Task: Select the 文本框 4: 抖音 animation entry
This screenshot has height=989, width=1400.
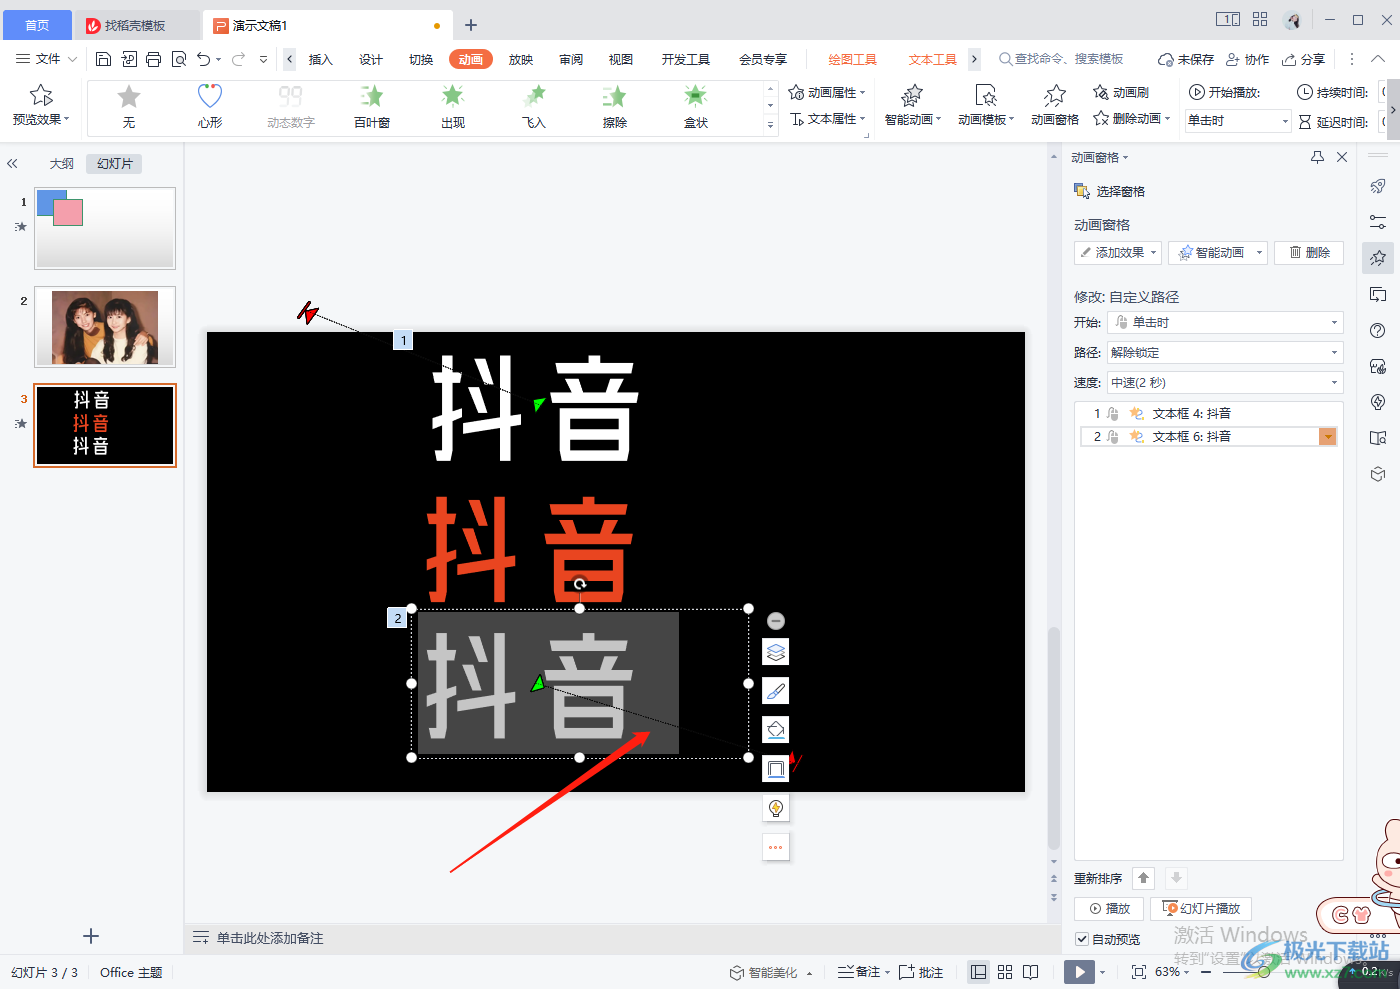Action: pyautogui.click(x=1209, y=414)
